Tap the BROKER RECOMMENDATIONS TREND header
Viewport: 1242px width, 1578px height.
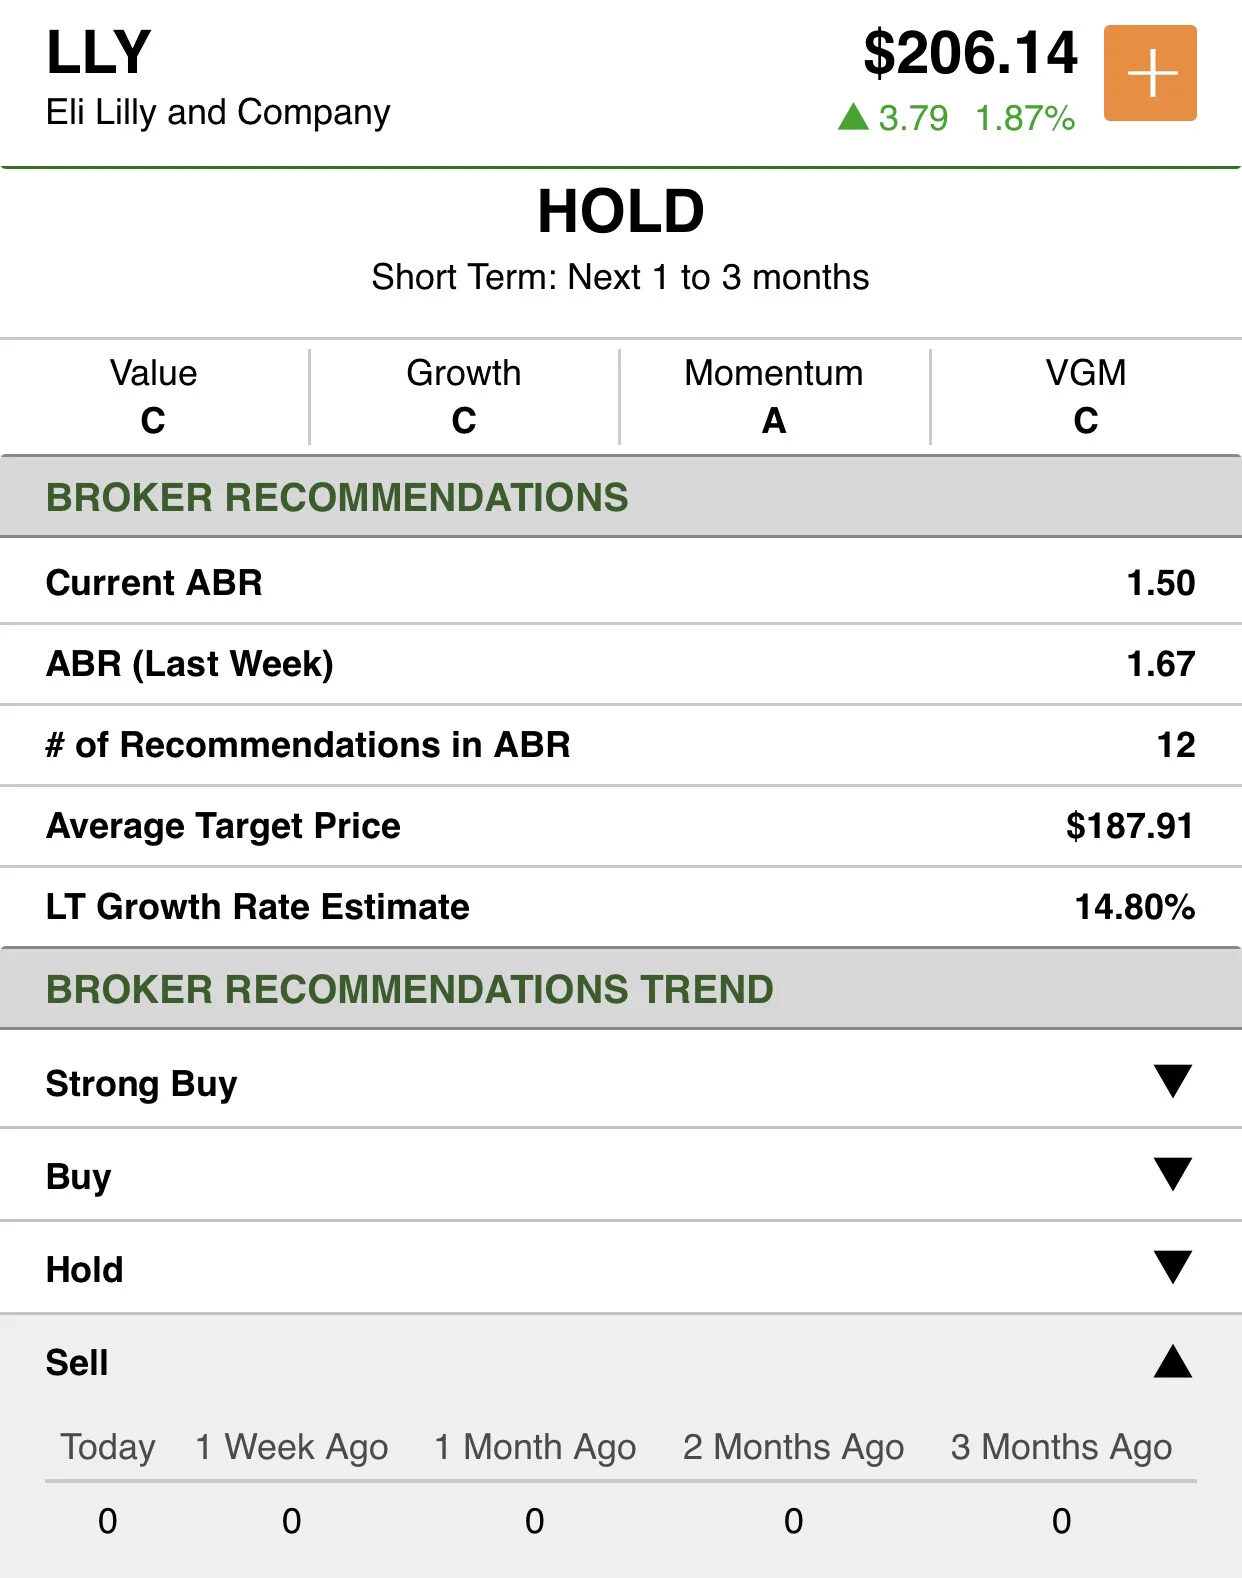[x=621, y=989]
